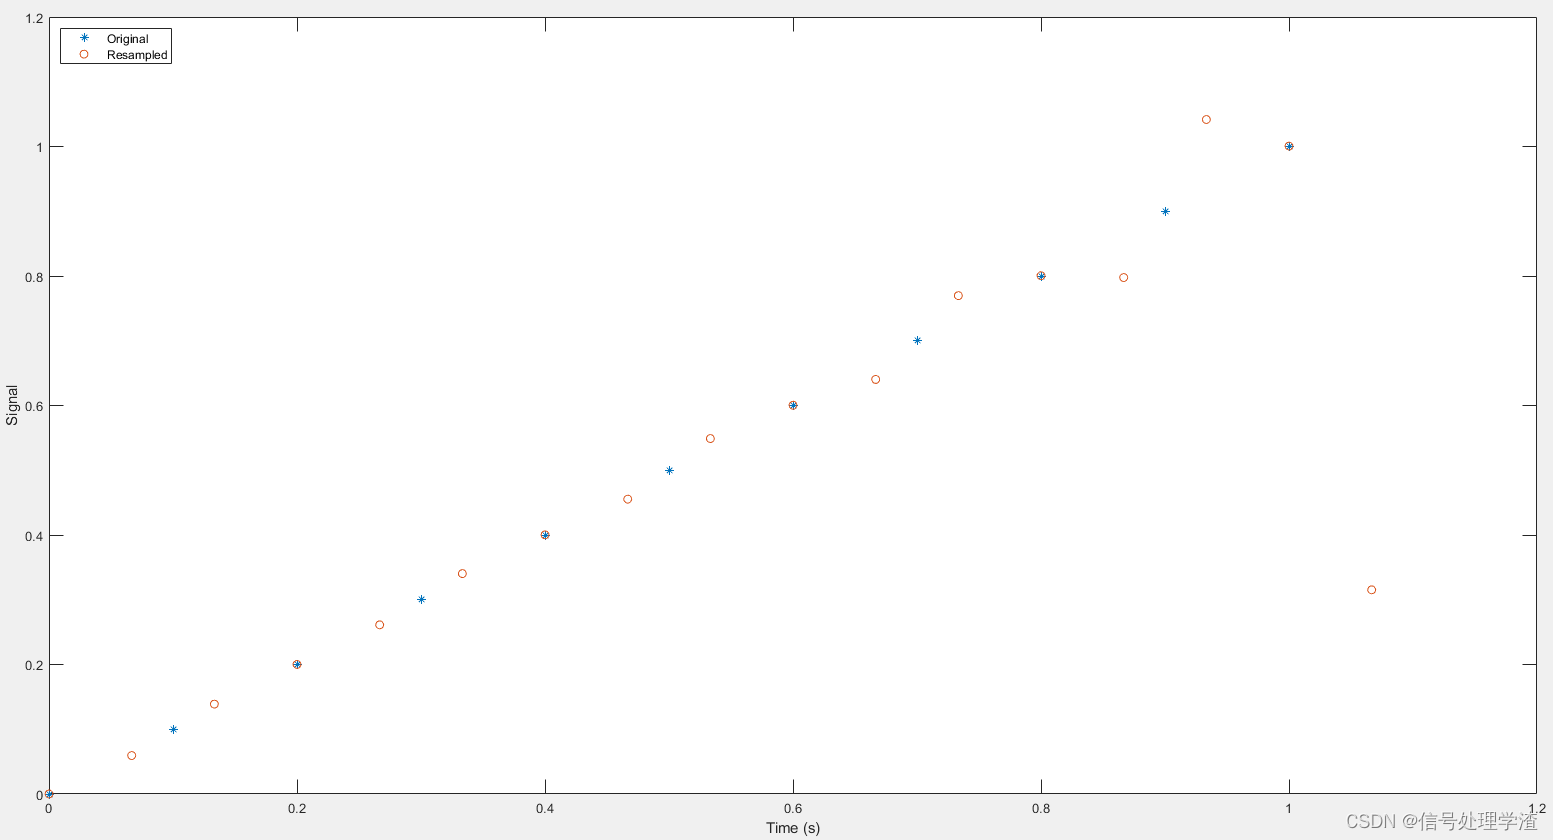Screen dimensions: 1553x840
Task: Click the x-axis tick label 1
Action: [1289, 808]
